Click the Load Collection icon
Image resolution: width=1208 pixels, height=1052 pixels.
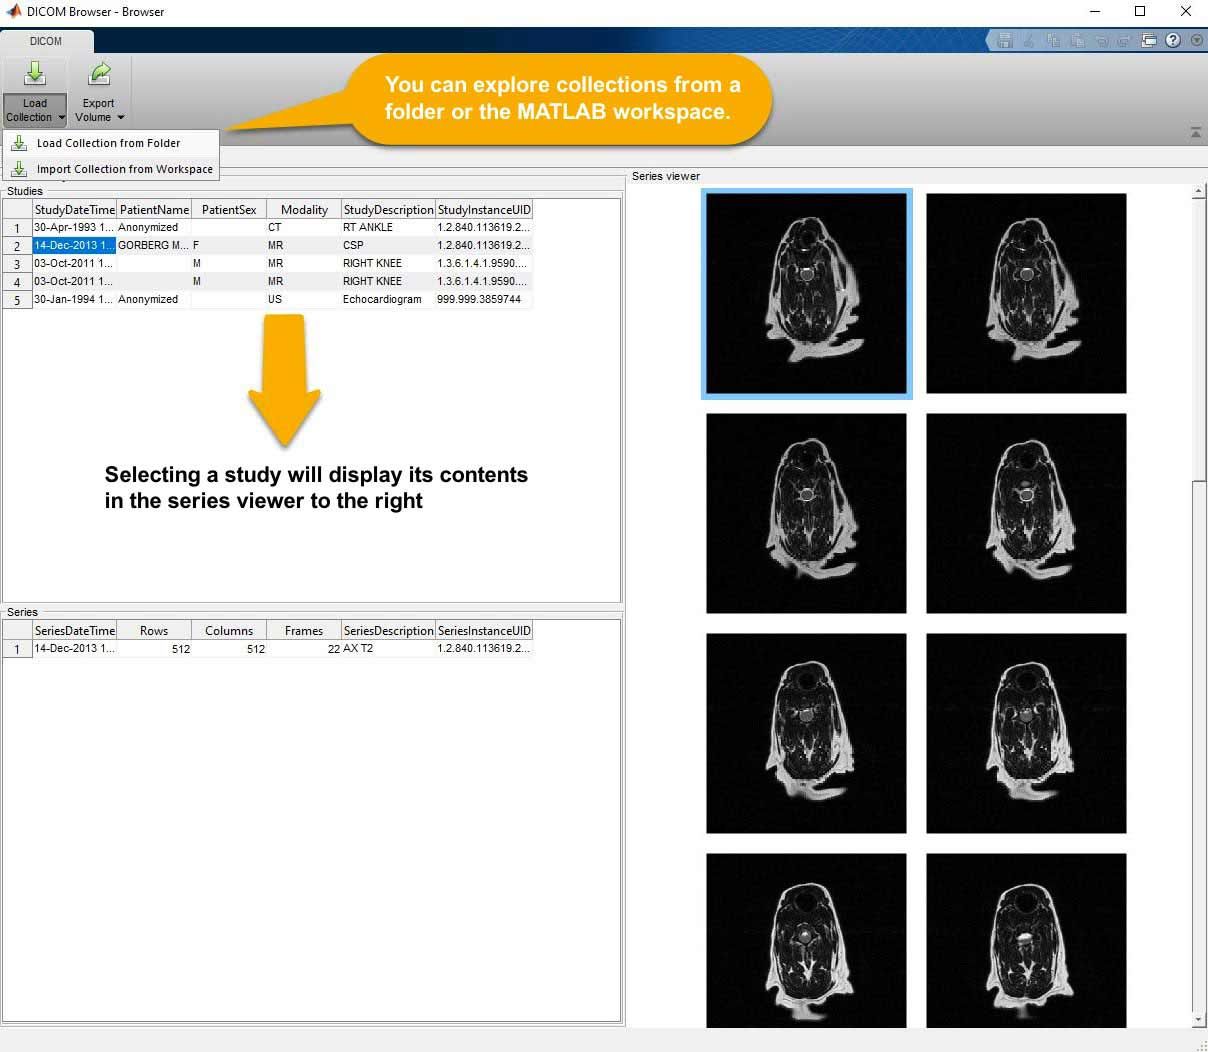34,75
